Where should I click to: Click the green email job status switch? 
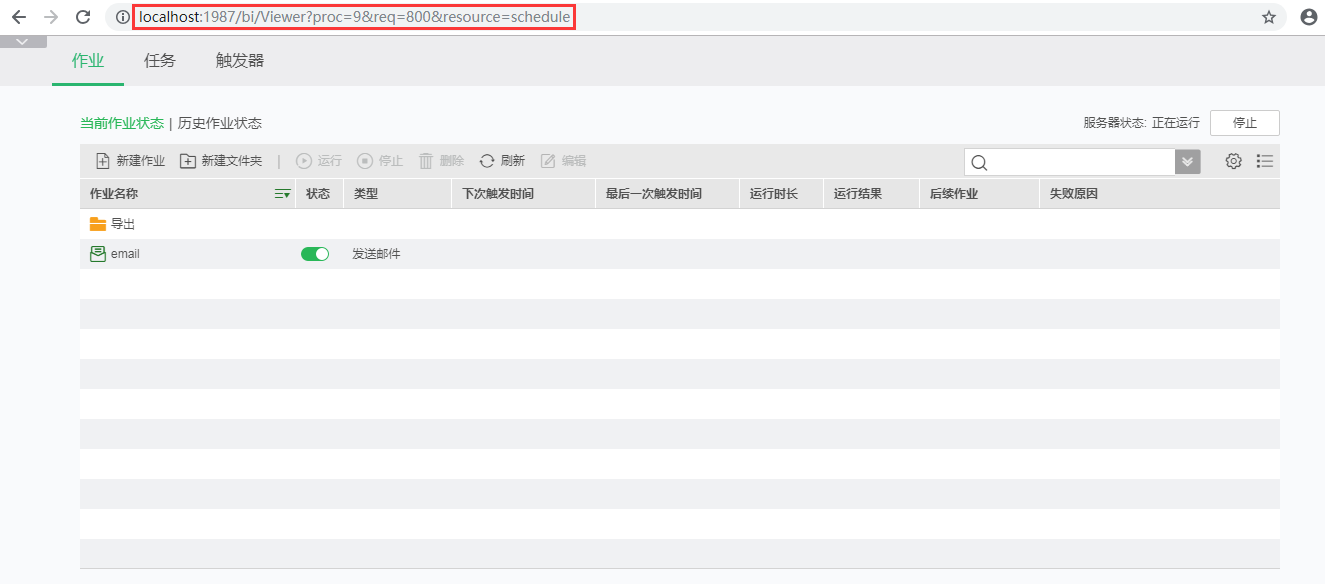pyautogui.click(x=314, y=253)
